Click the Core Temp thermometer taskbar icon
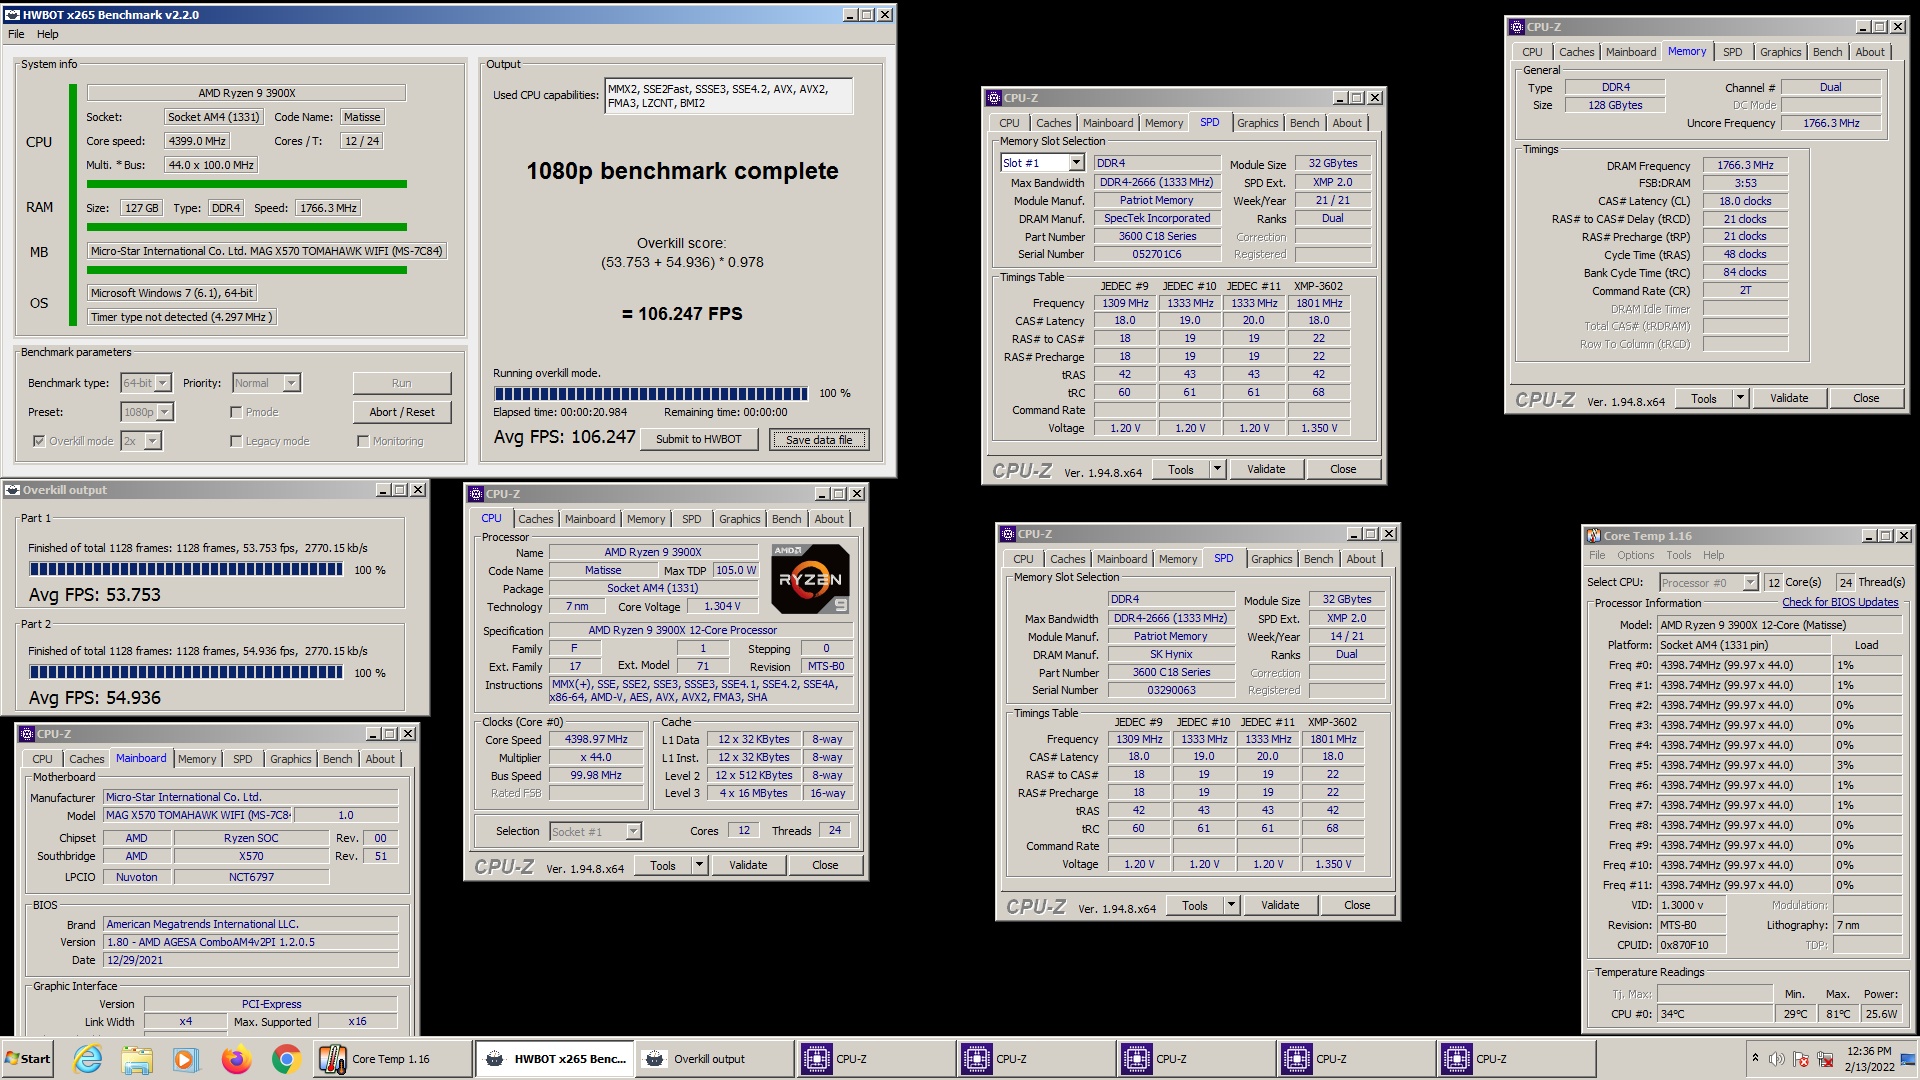 333,1059
